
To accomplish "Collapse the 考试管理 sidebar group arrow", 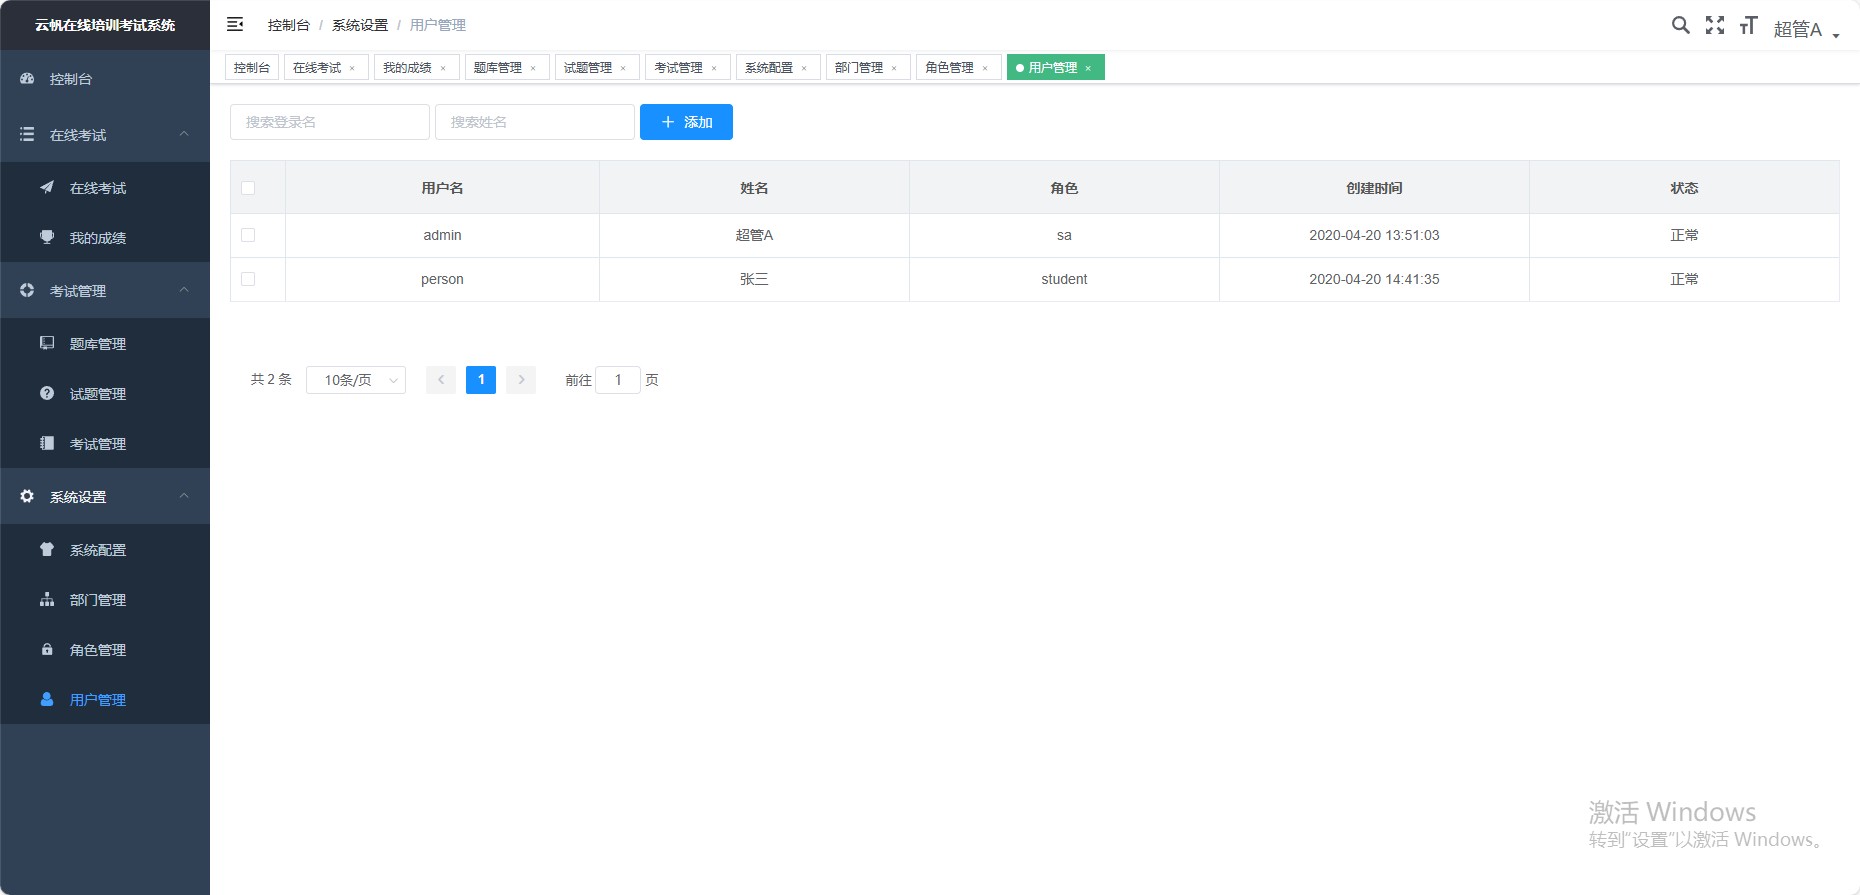I will (x=184, y=290).
